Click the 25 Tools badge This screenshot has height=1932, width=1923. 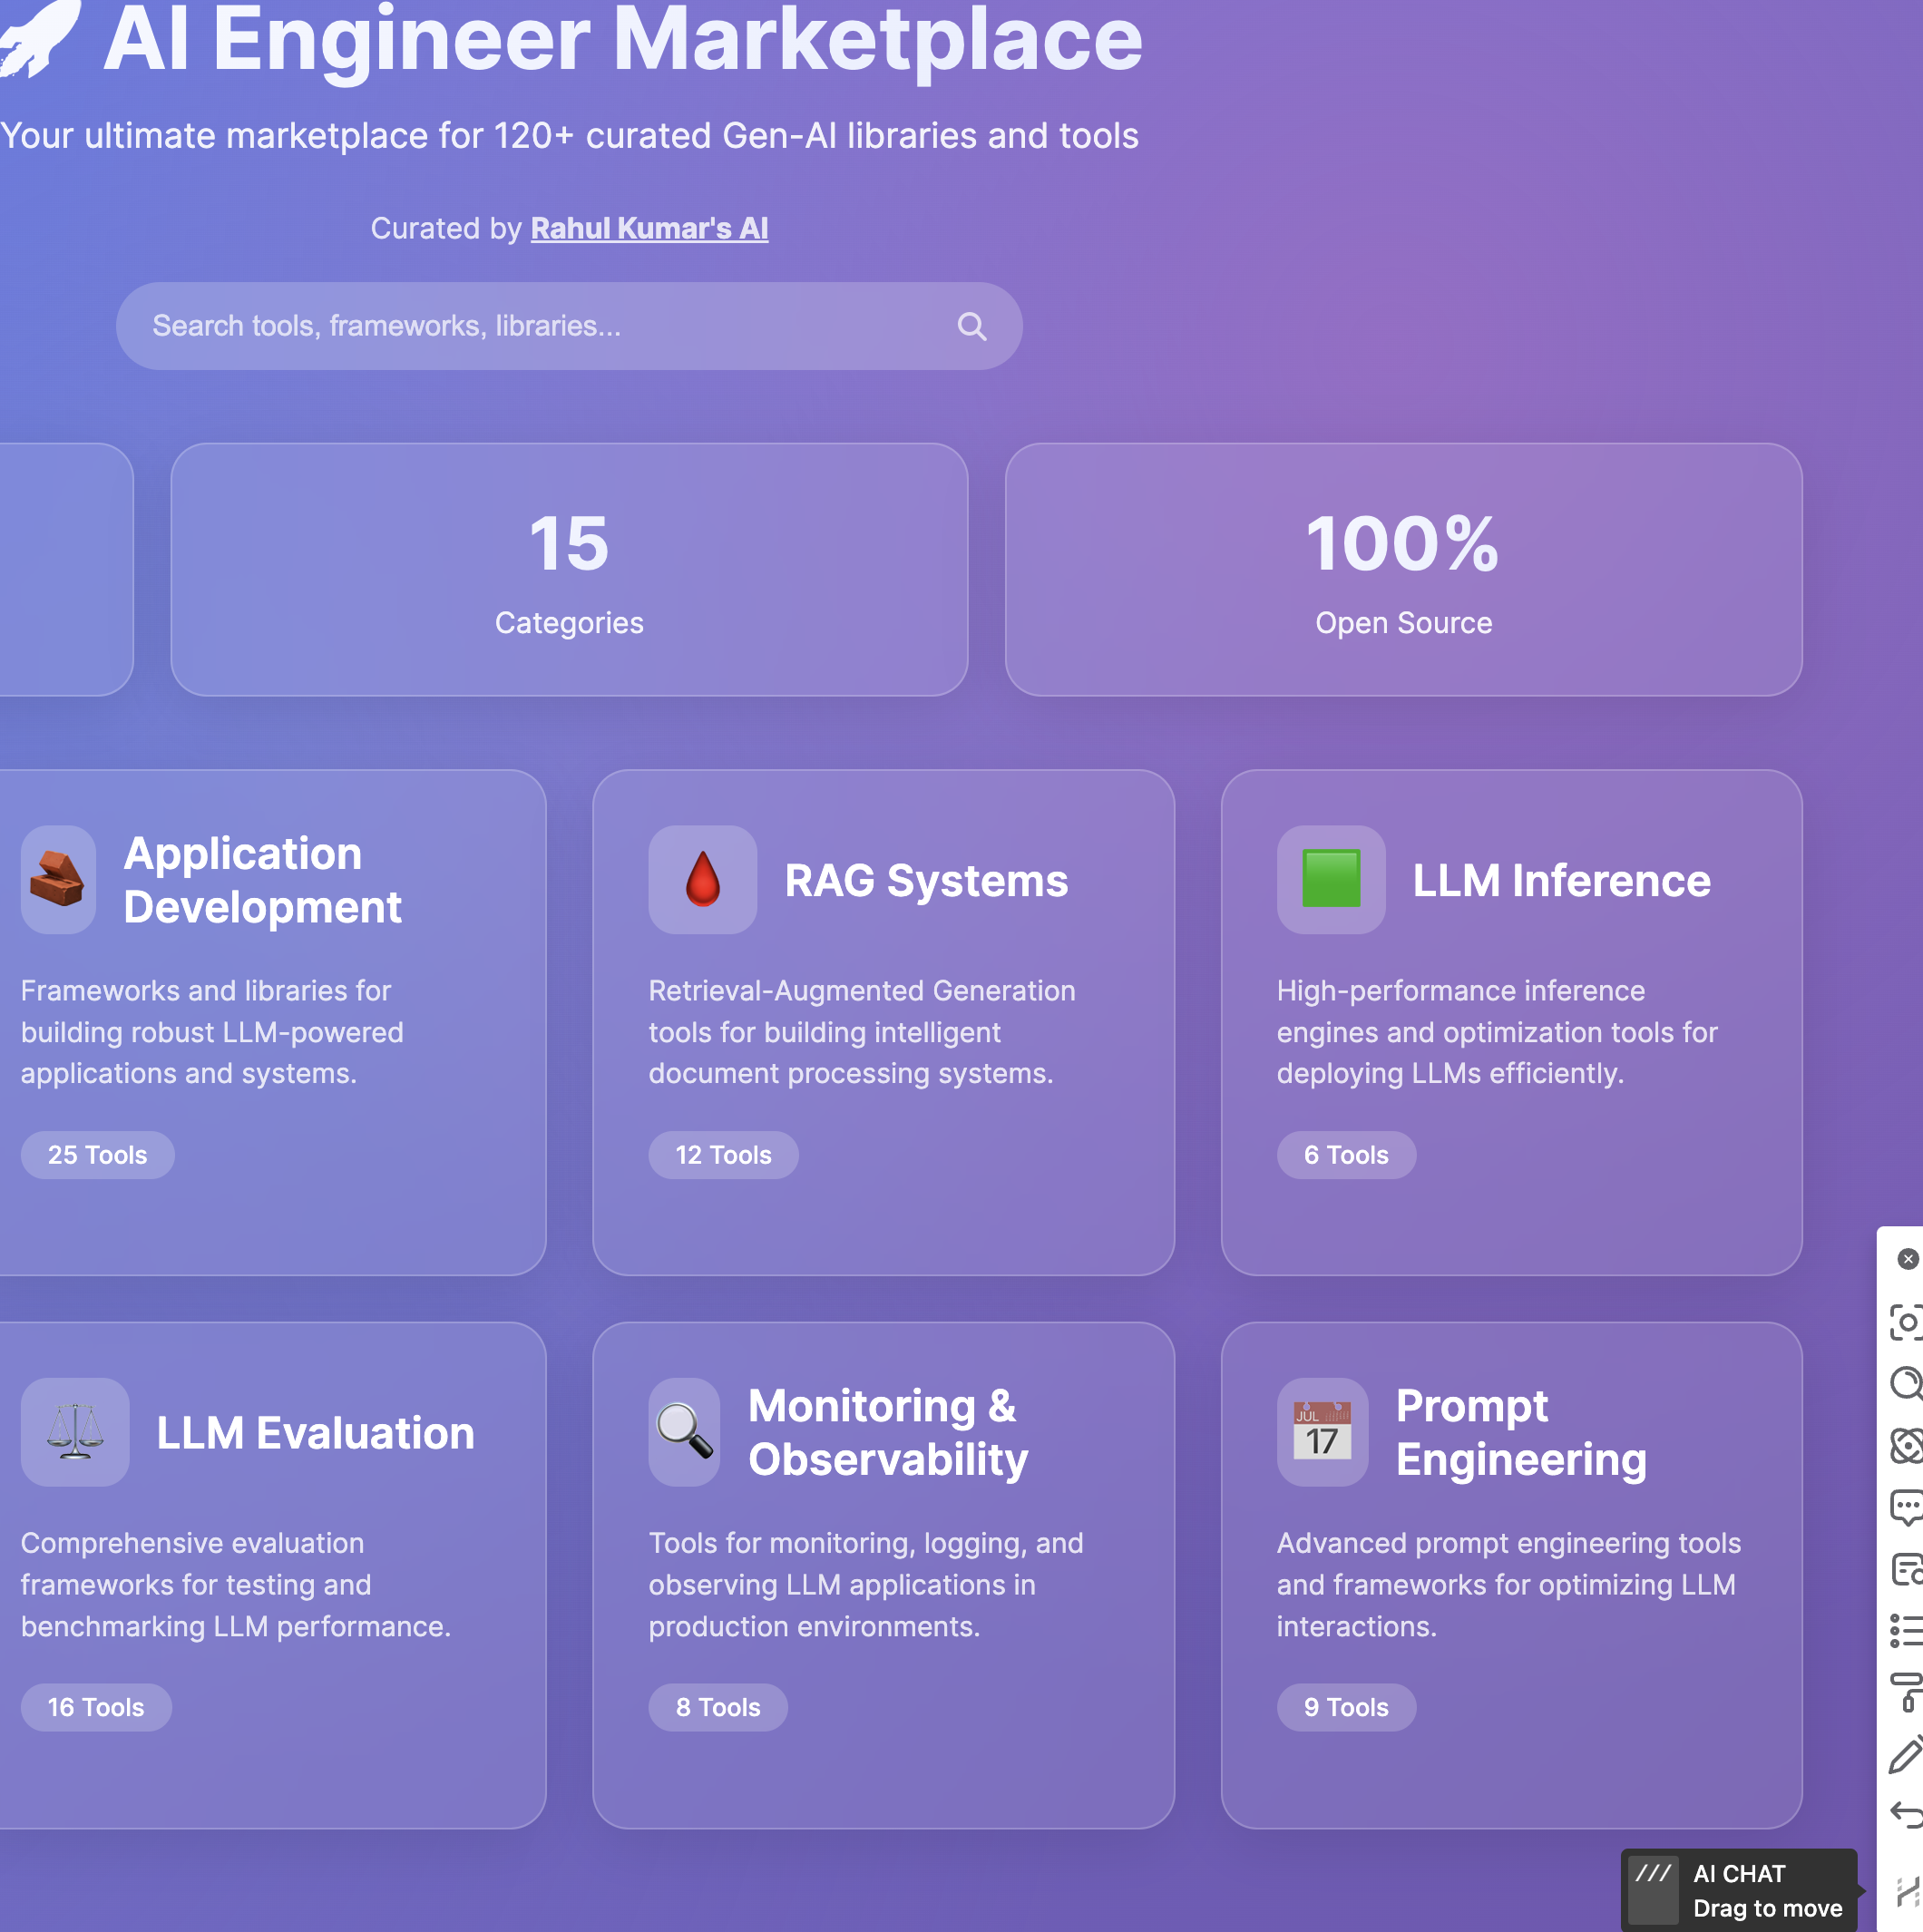tap(97, 1155)
